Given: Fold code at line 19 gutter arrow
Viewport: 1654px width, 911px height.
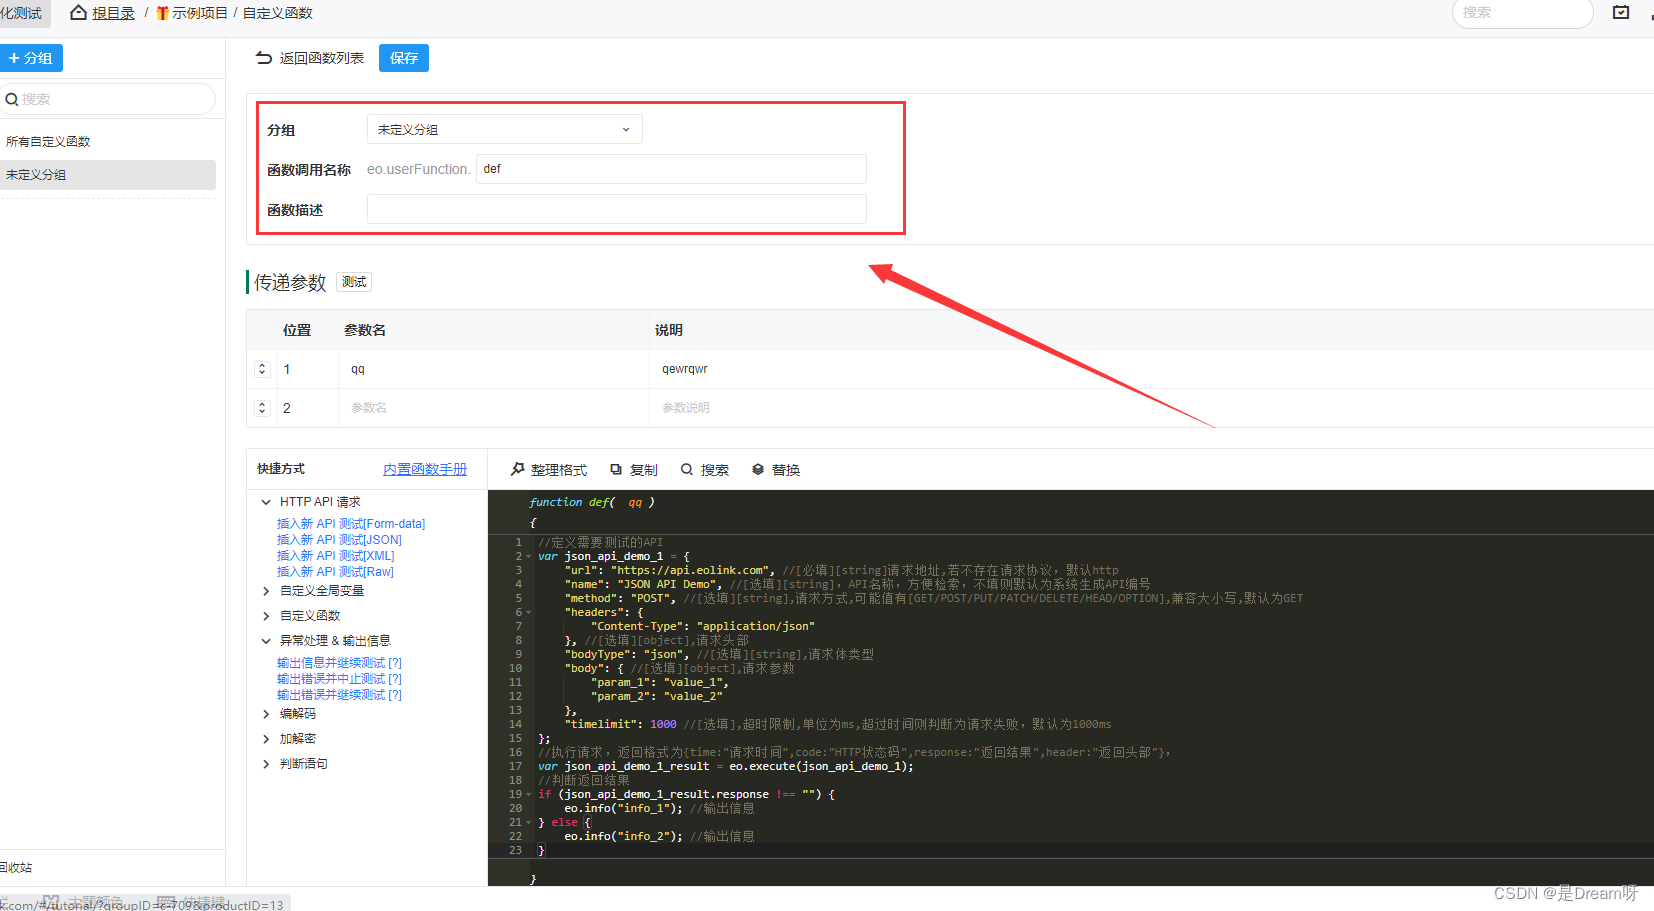Looking at the screenshot, I should pos(528,795).
